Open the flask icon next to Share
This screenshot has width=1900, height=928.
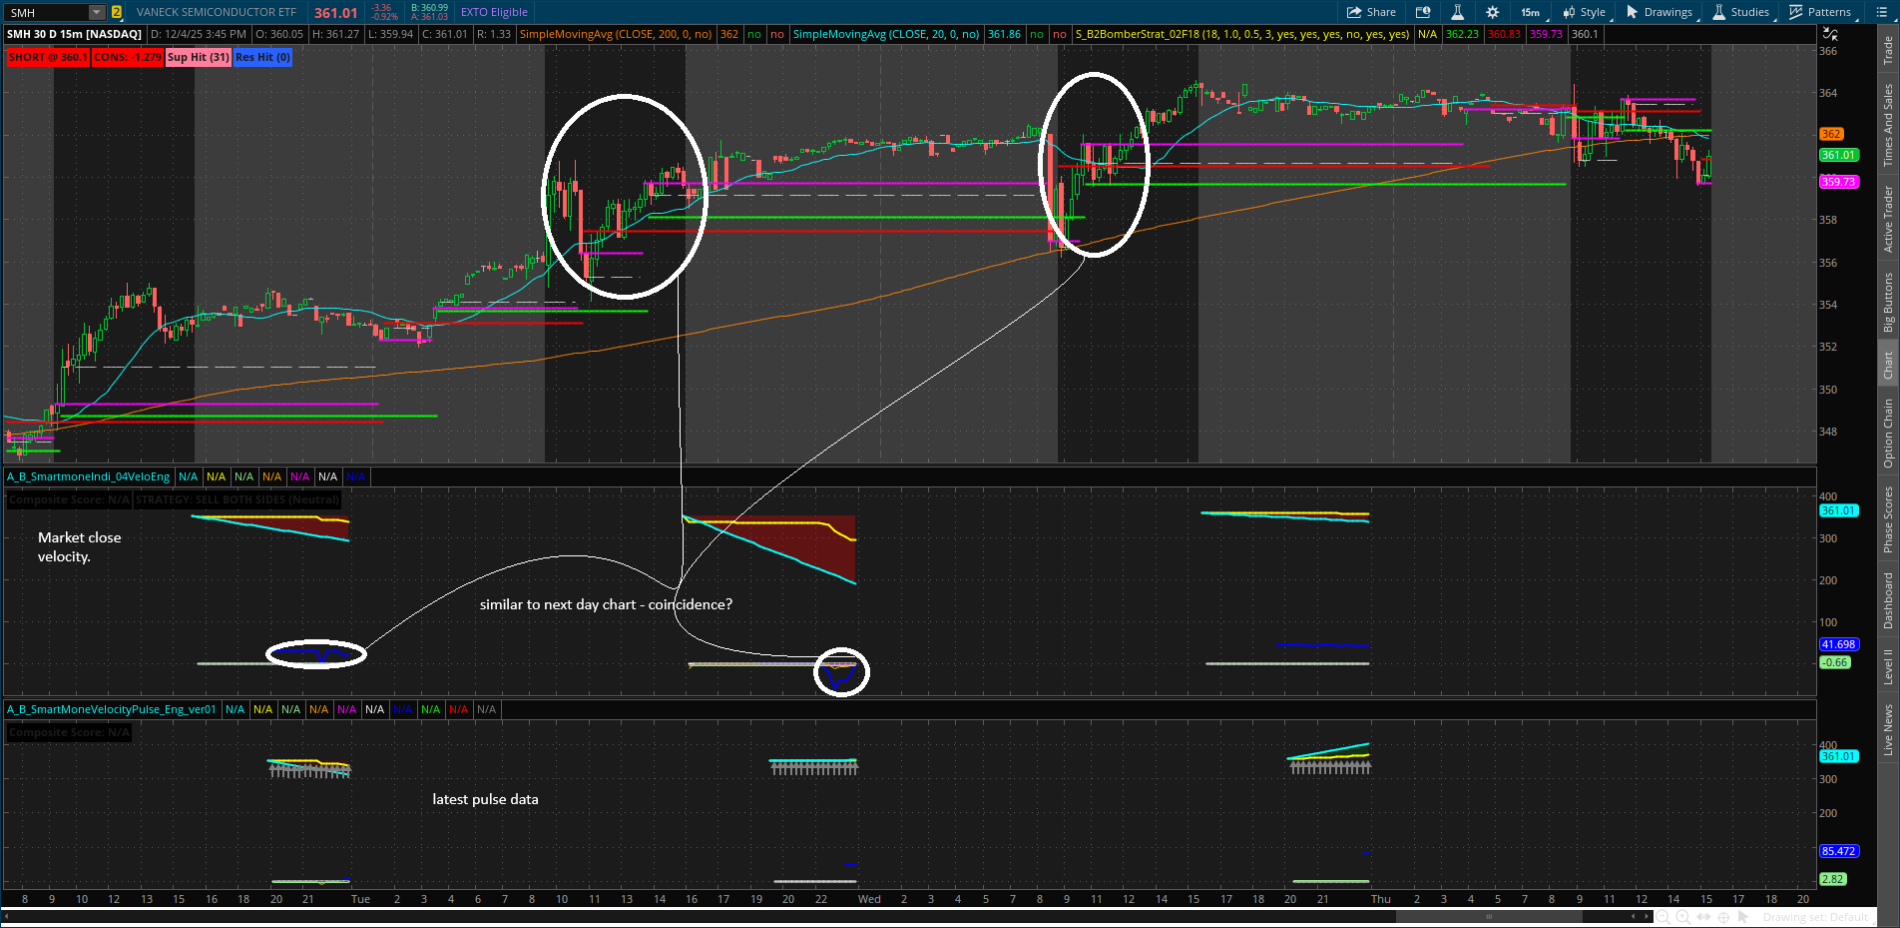pyautogui.click(x=1457, y=12)
